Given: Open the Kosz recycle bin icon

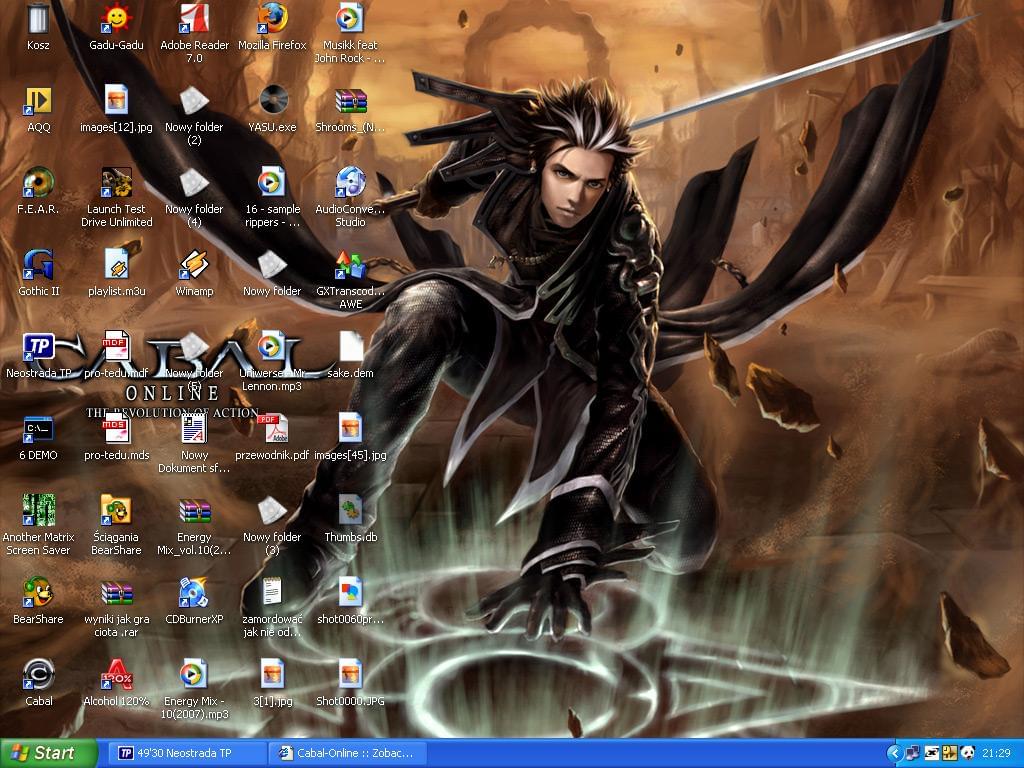Looking at the screenshot, I should 38,20.
